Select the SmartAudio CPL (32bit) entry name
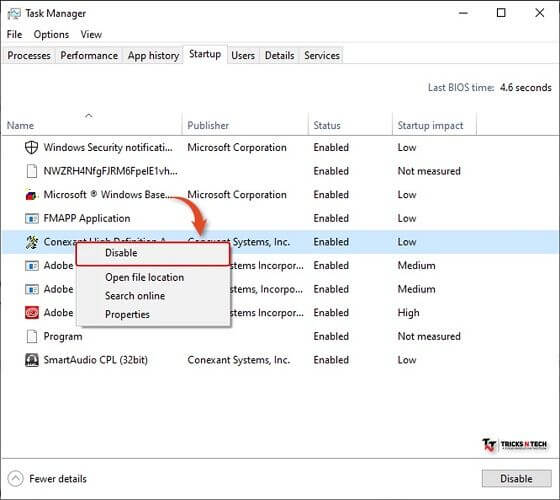 pyautogui.click(x=95, y=360)
